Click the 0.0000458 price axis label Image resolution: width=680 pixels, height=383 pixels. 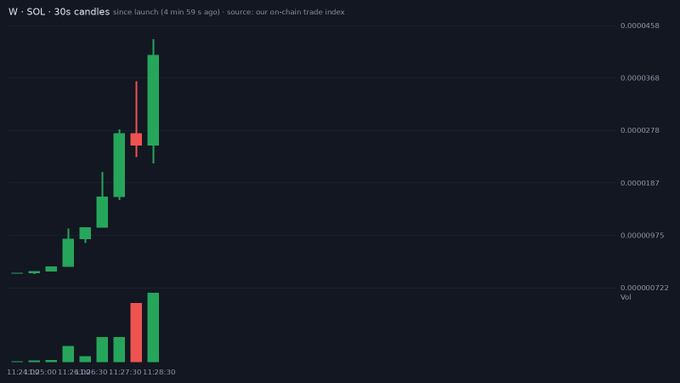pos(640,26)
